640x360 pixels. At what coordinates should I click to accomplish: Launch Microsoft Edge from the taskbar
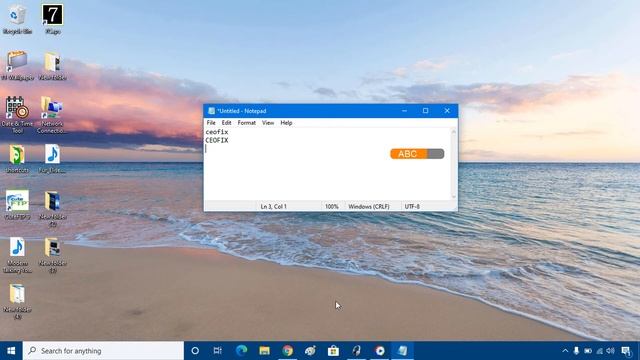click(242, 351)
